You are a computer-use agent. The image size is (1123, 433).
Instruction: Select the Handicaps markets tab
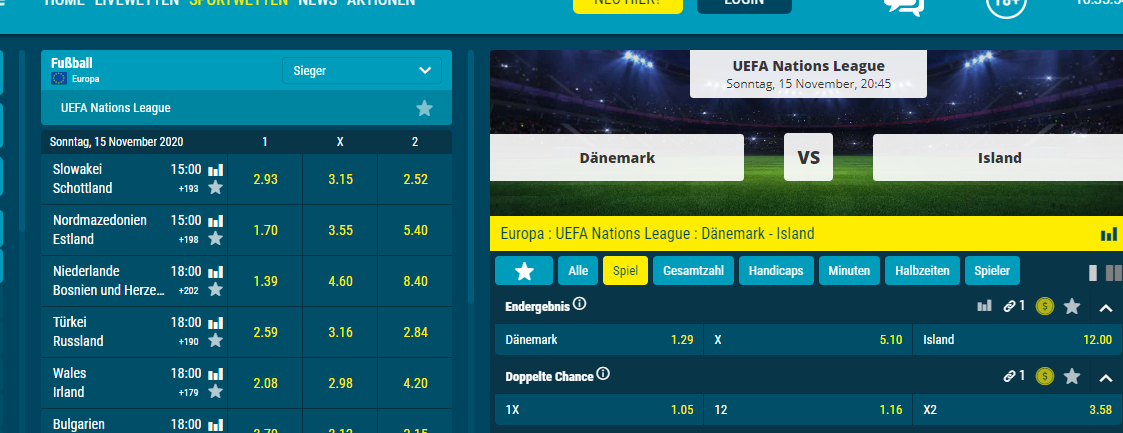point(776,271)
